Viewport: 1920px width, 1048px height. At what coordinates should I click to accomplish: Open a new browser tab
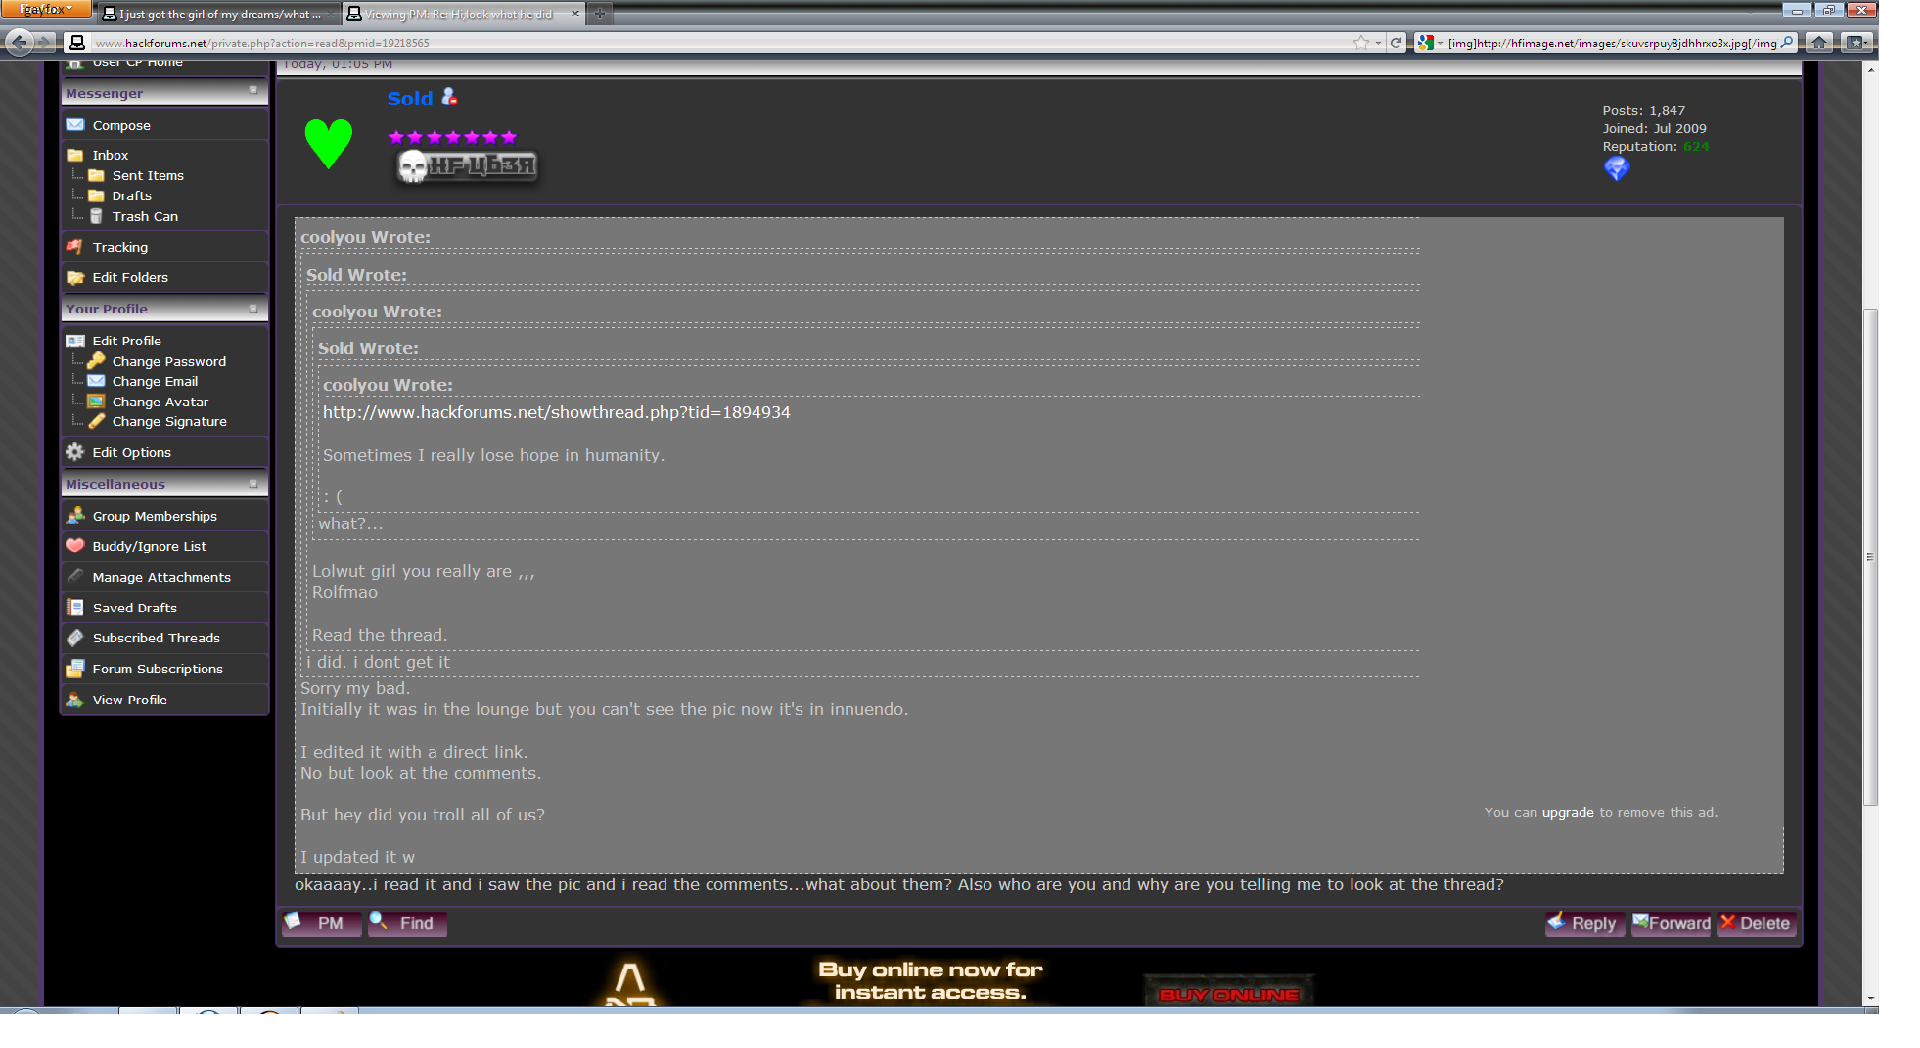click(x=599, y=14)
